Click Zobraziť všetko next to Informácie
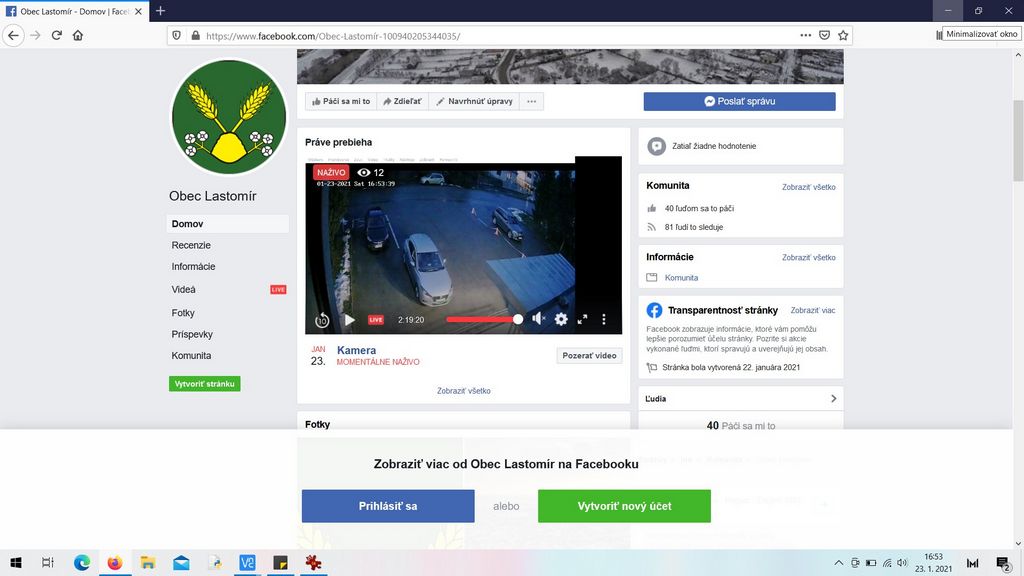 [808, 257]
